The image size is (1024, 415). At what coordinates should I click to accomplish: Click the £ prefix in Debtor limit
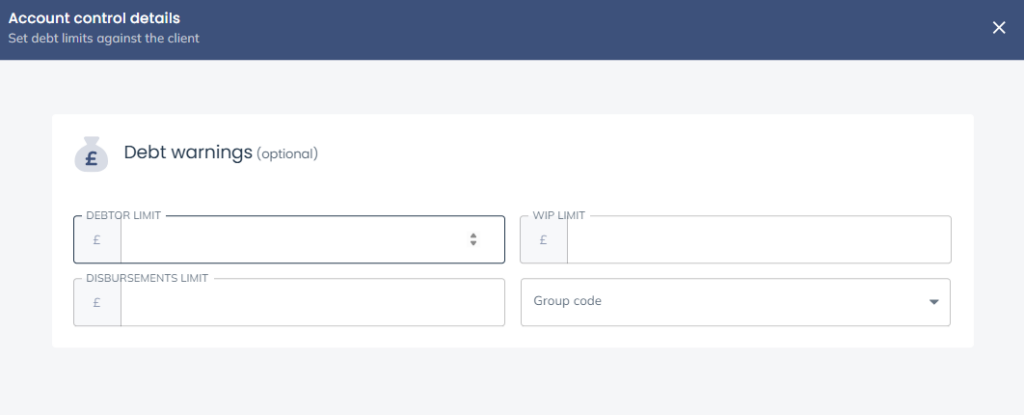[x=97, y=240]
